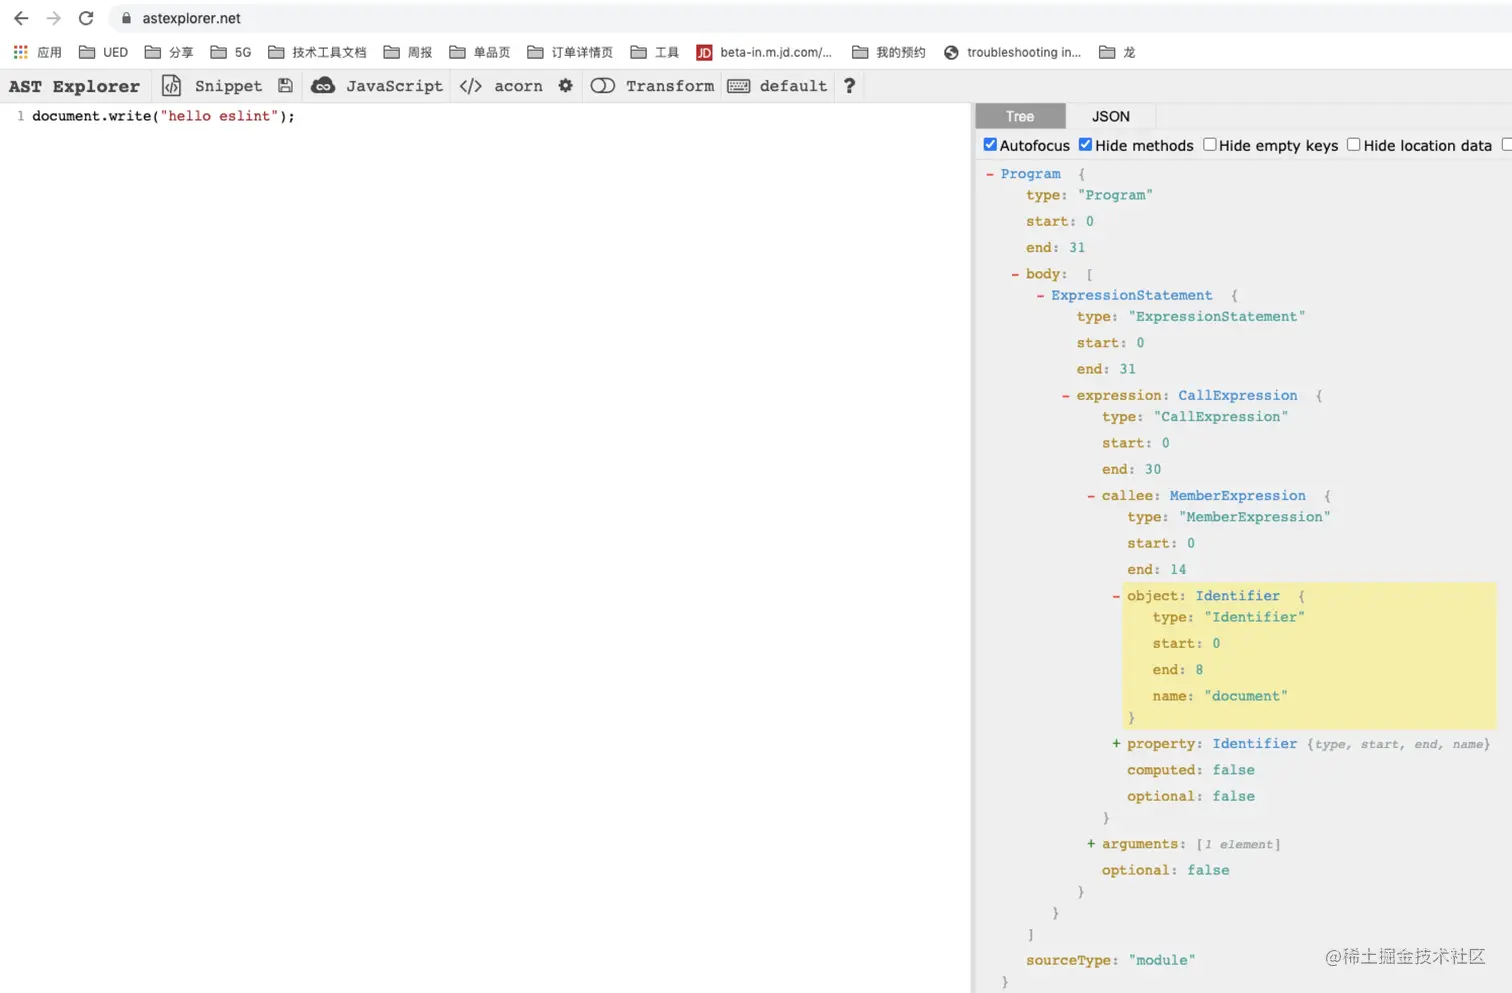Open parser settings gear icon
The height and width of the screenshot is (993, 1512).
coord(566,86)
